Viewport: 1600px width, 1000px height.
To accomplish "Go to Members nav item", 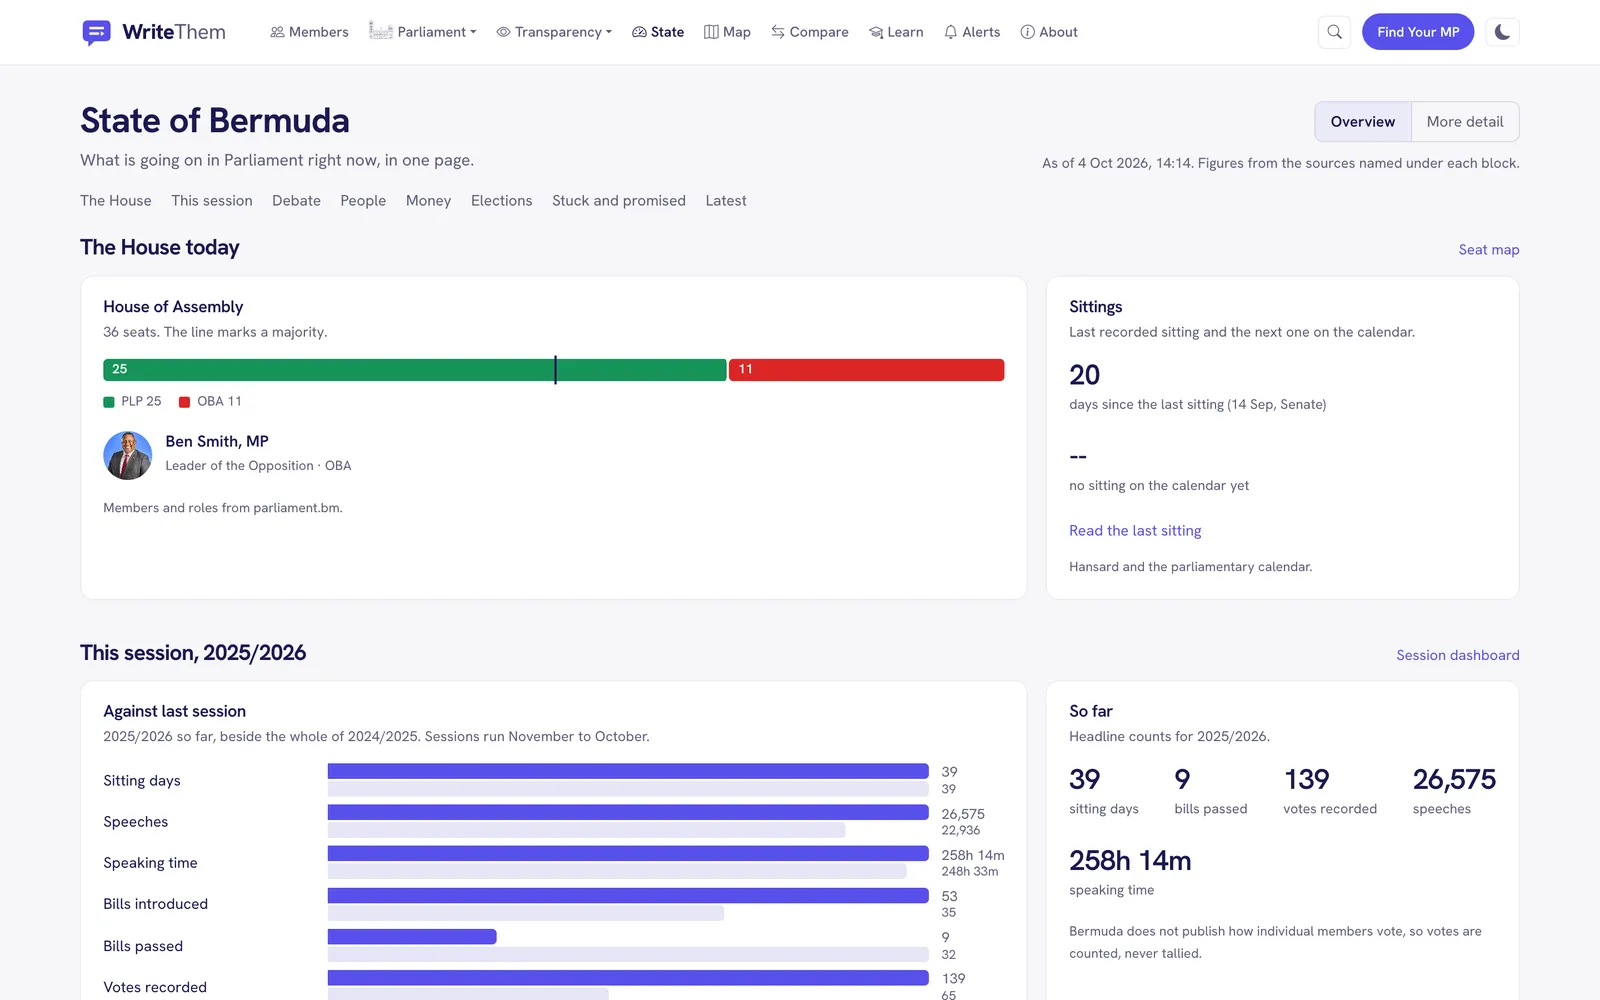I will (x=309, y=32).
